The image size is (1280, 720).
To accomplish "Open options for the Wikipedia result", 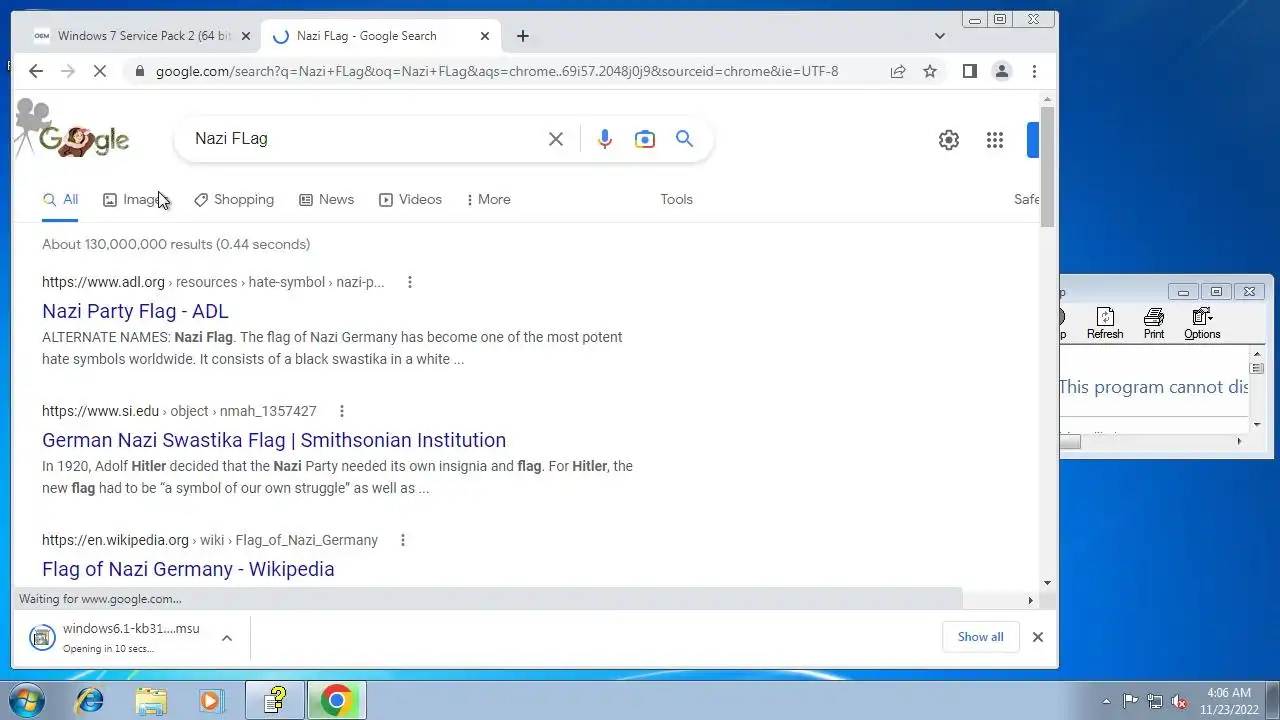I will [403, 540].
